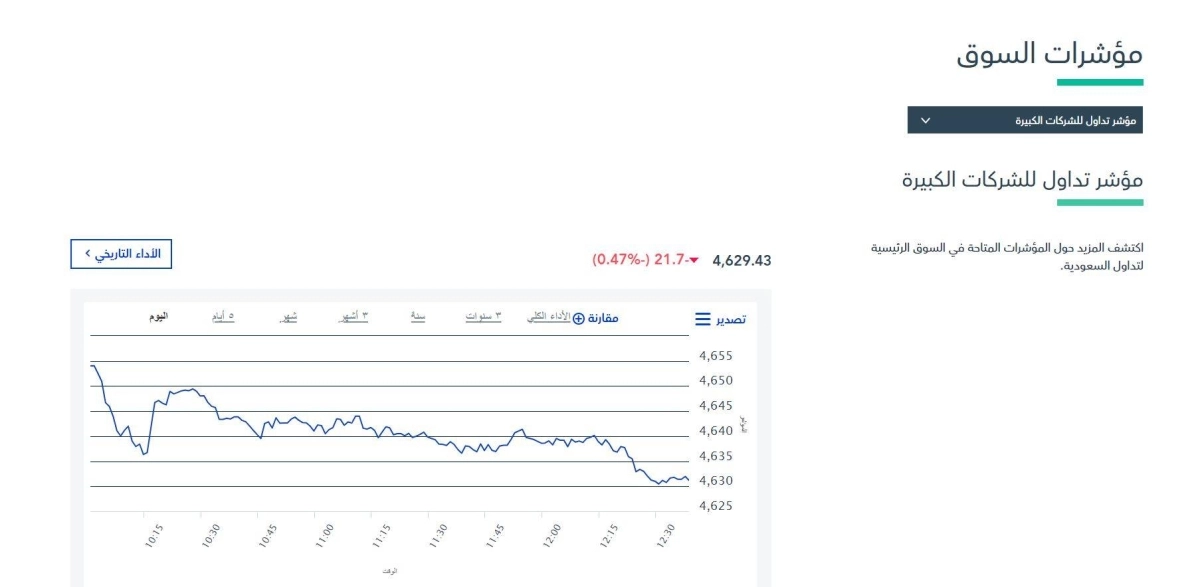Open the export hamburger menu icon
Screen dimensions: 1200x587
tap(704, 320)
